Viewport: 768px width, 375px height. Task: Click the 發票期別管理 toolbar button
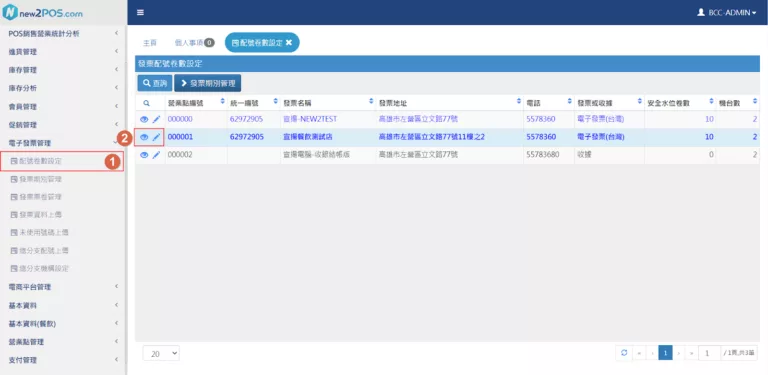[x=208, y=83]
